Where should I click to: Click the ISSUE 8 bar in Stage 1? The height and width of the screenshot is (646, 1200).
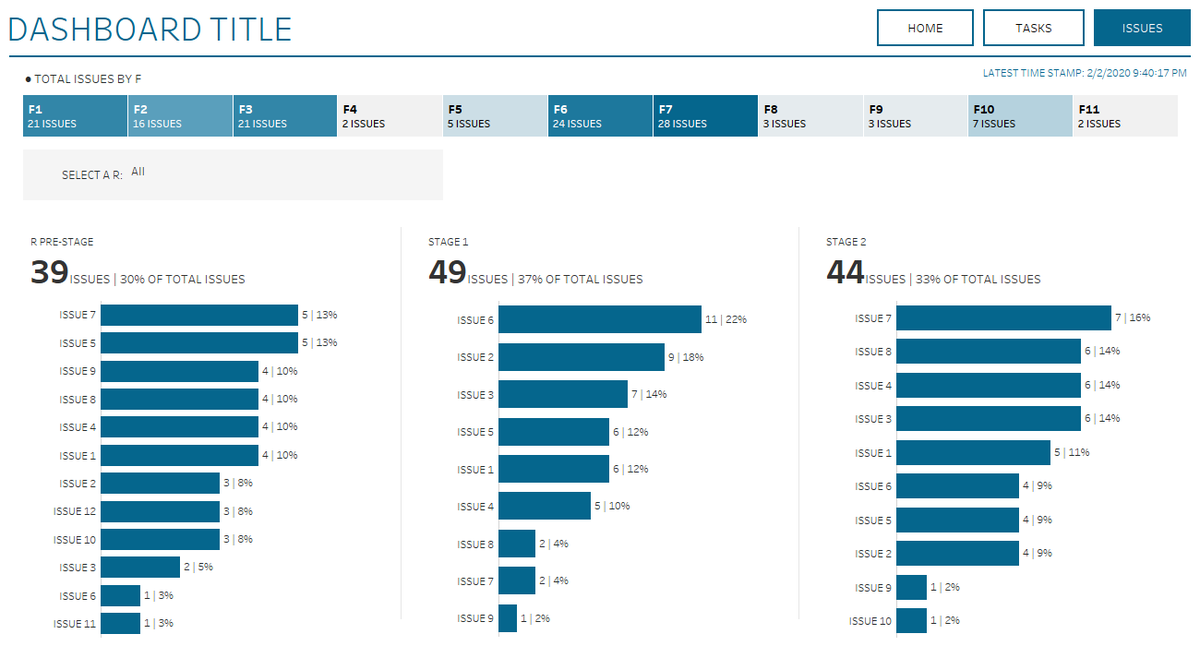coord(517,544)
